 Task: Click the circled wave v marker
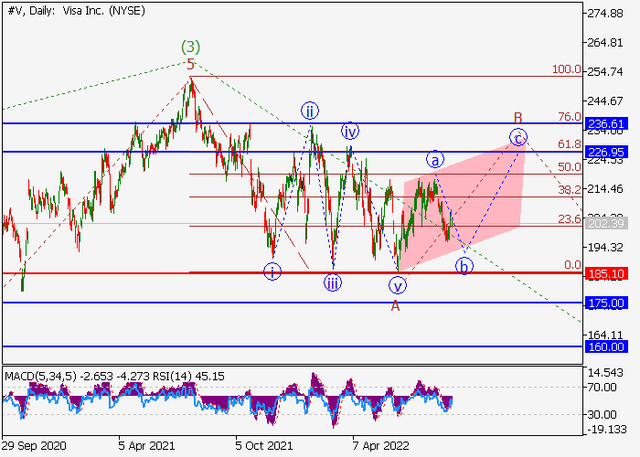pyautogui.click(x=396, y=284)
